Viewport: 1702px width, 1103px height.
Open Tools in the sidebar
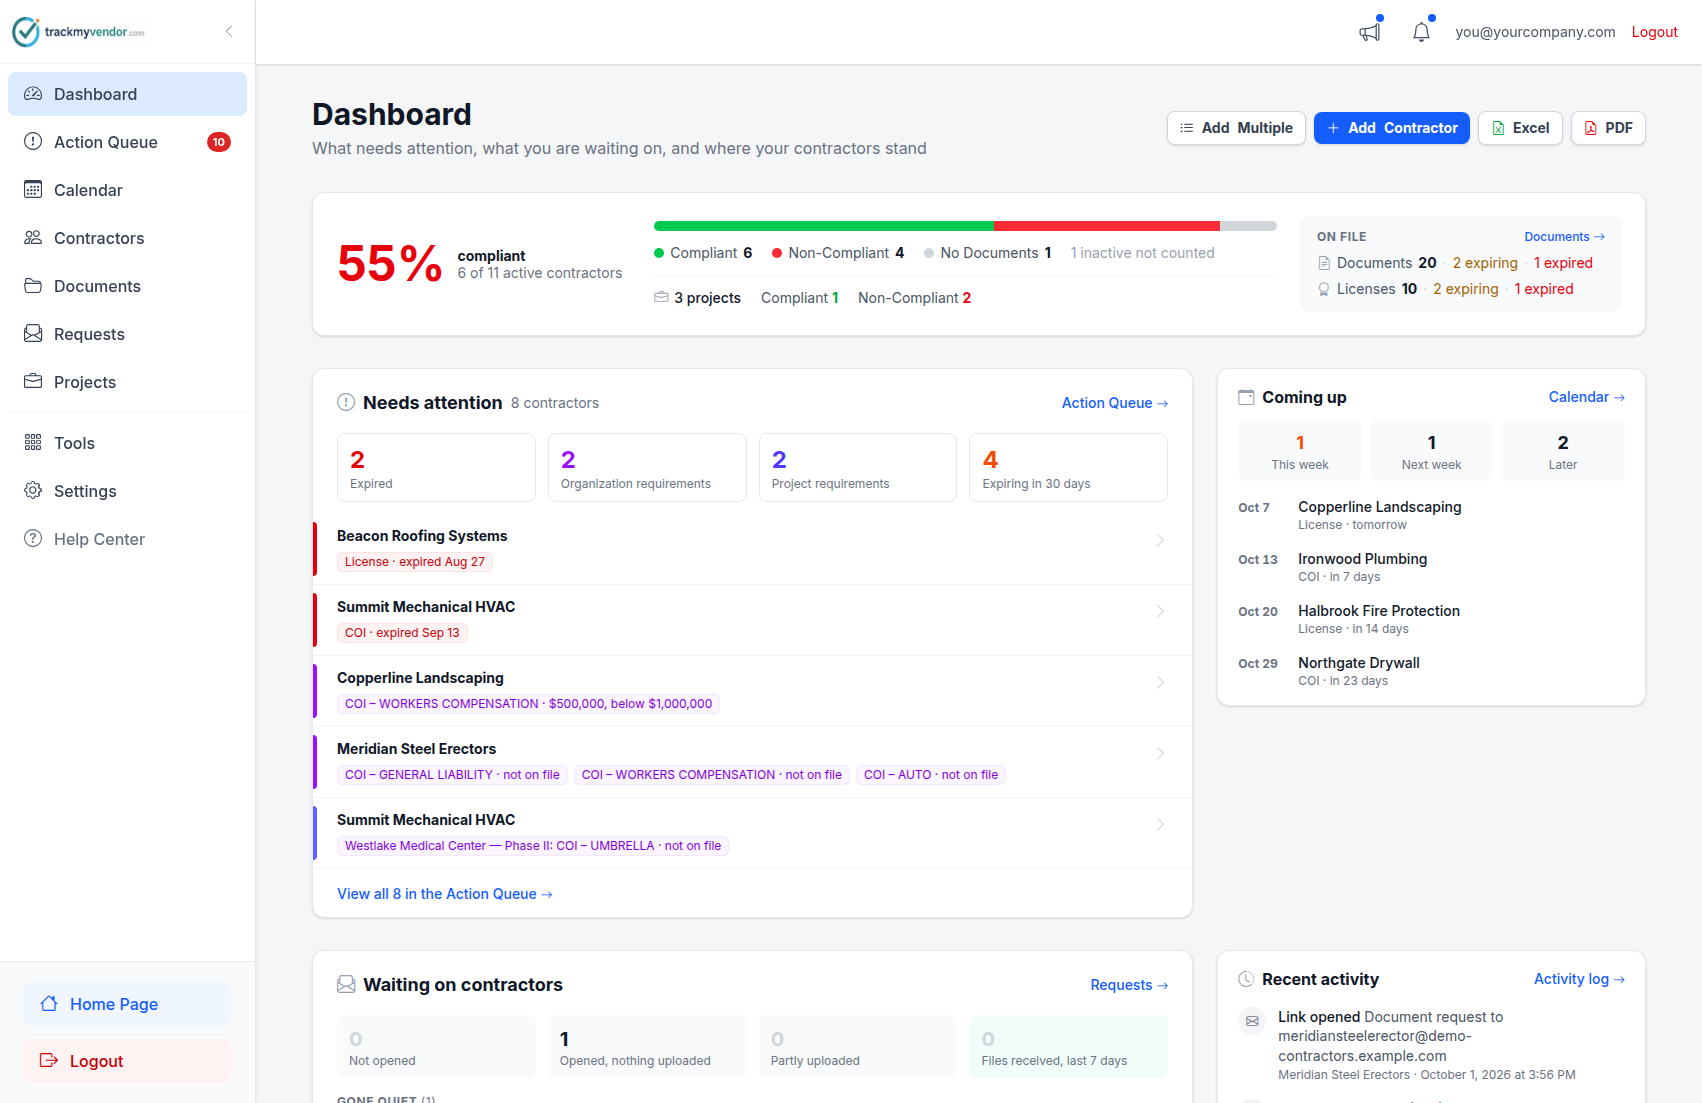[x=127, y=443]
